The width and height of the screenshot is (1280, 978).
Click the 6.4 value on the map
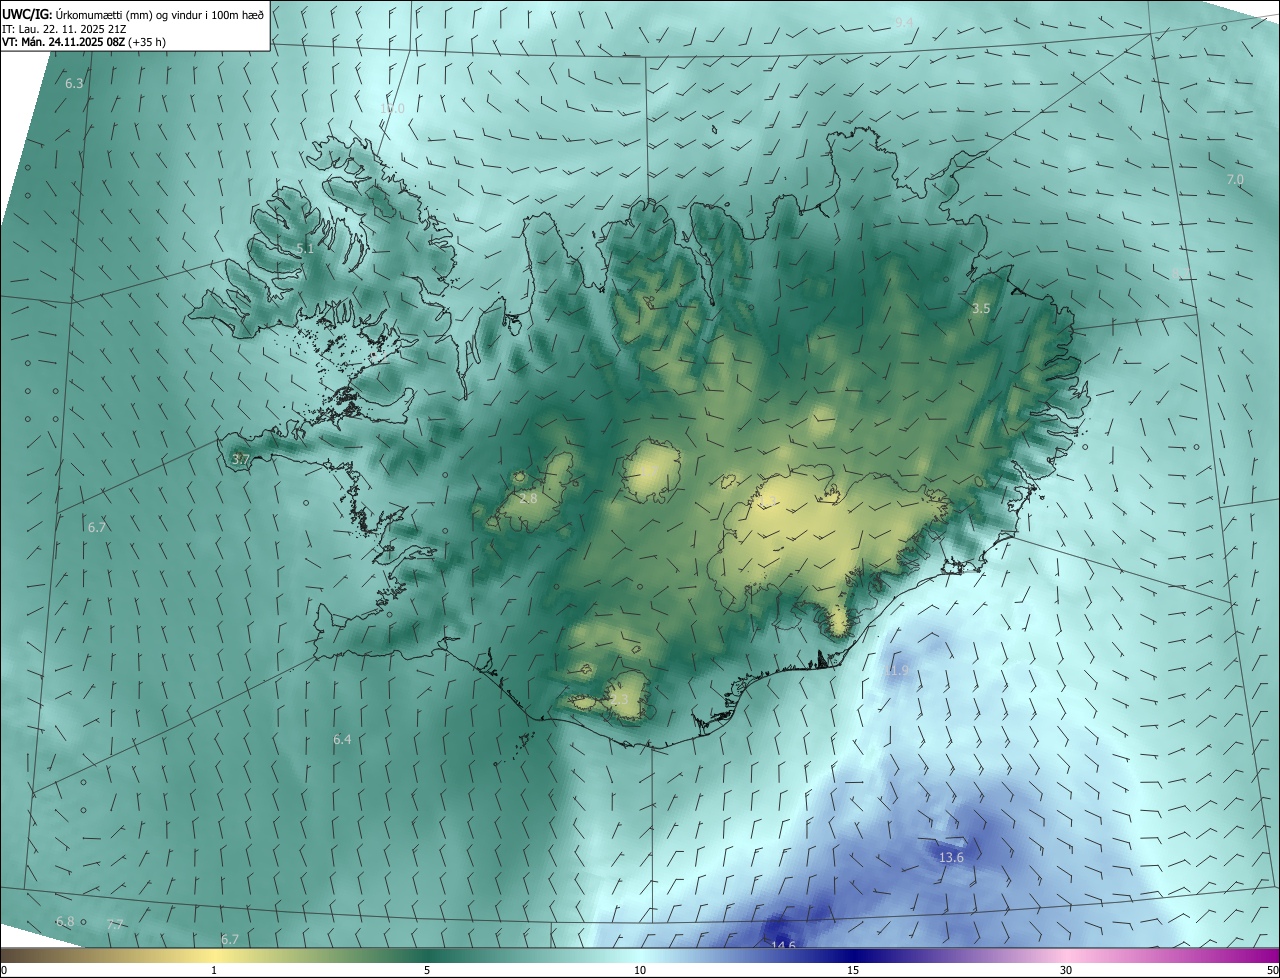coord(342,739)
